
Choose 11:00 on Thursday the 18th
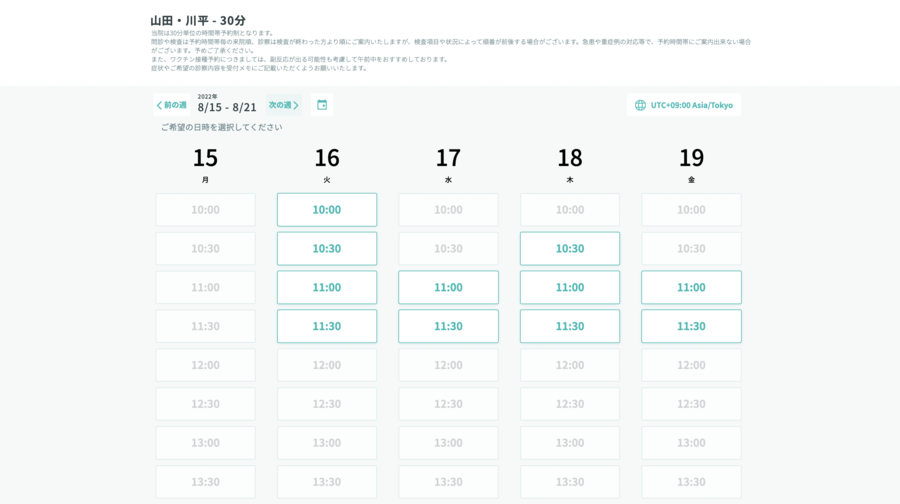[x=570, y=287]
